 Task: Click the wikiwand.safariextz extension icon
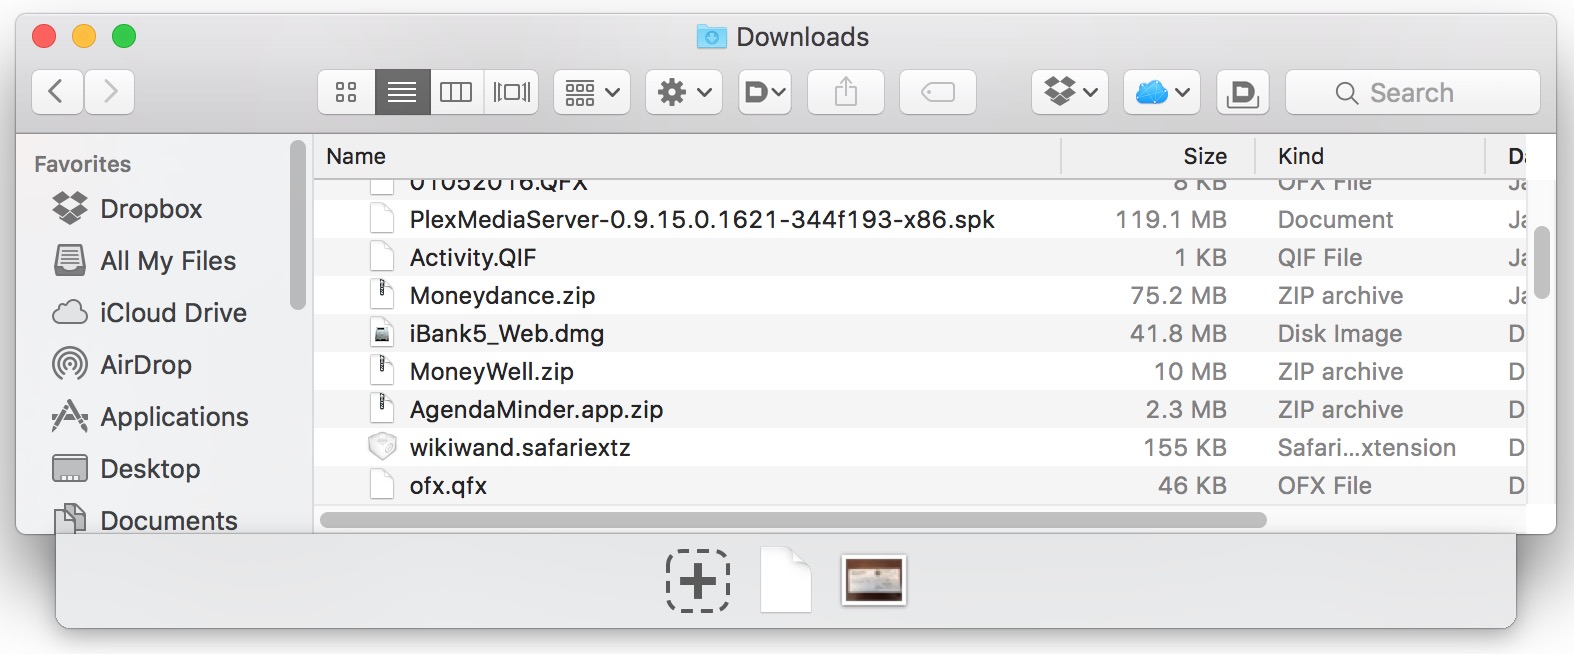tap(382, 447)
